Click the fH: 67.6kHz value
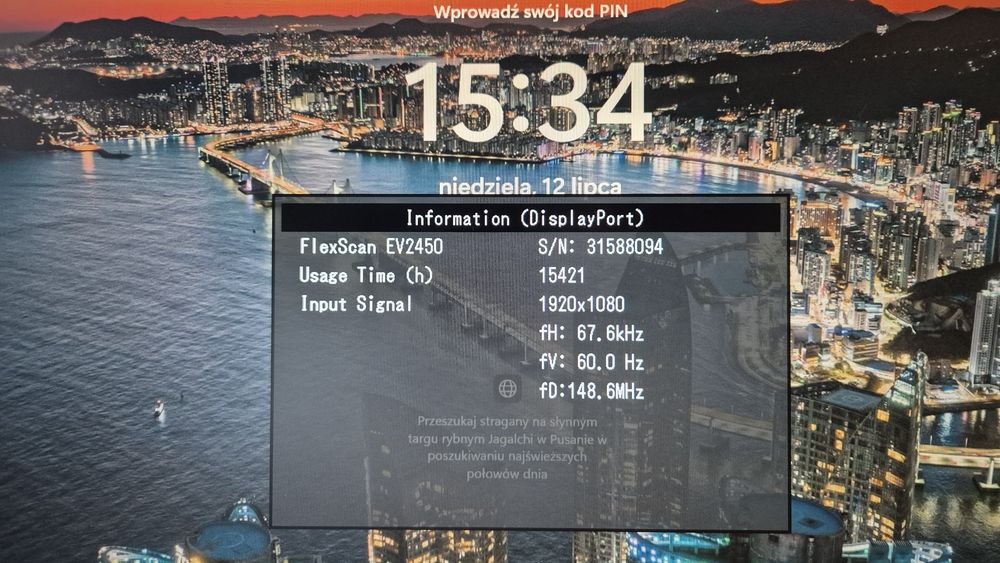1000x563 pixels. pos(591,333)
